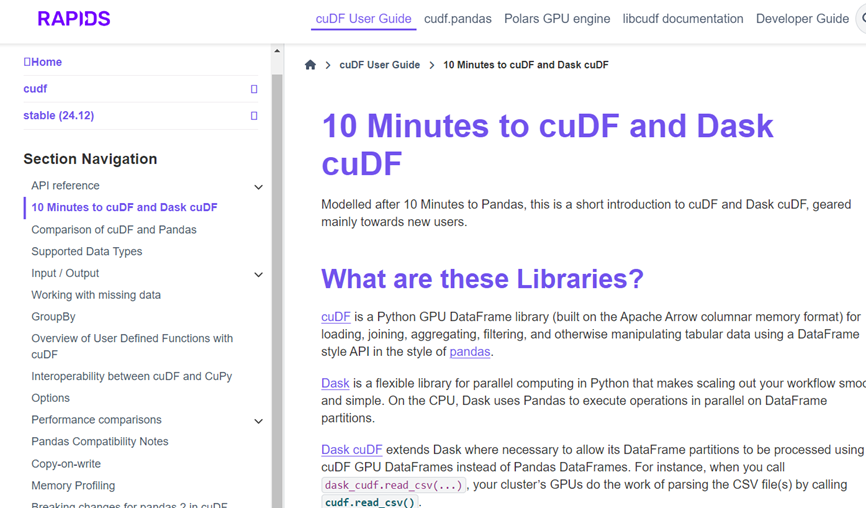Expand the Performance comparisons chevron
The image size is (866, 508).
click(x=258, y=421)
